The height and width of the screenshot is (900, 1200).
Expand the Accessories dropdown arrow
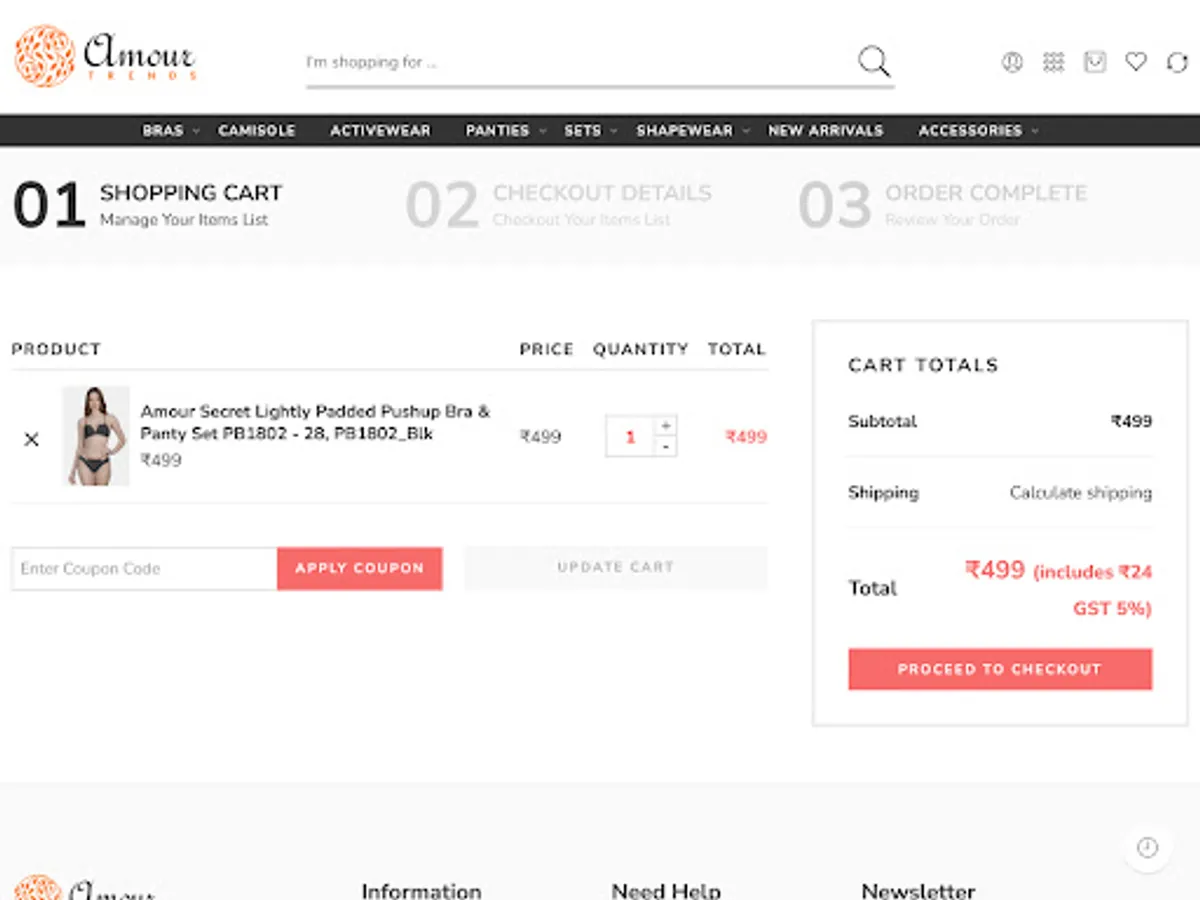click(1034, 131)
